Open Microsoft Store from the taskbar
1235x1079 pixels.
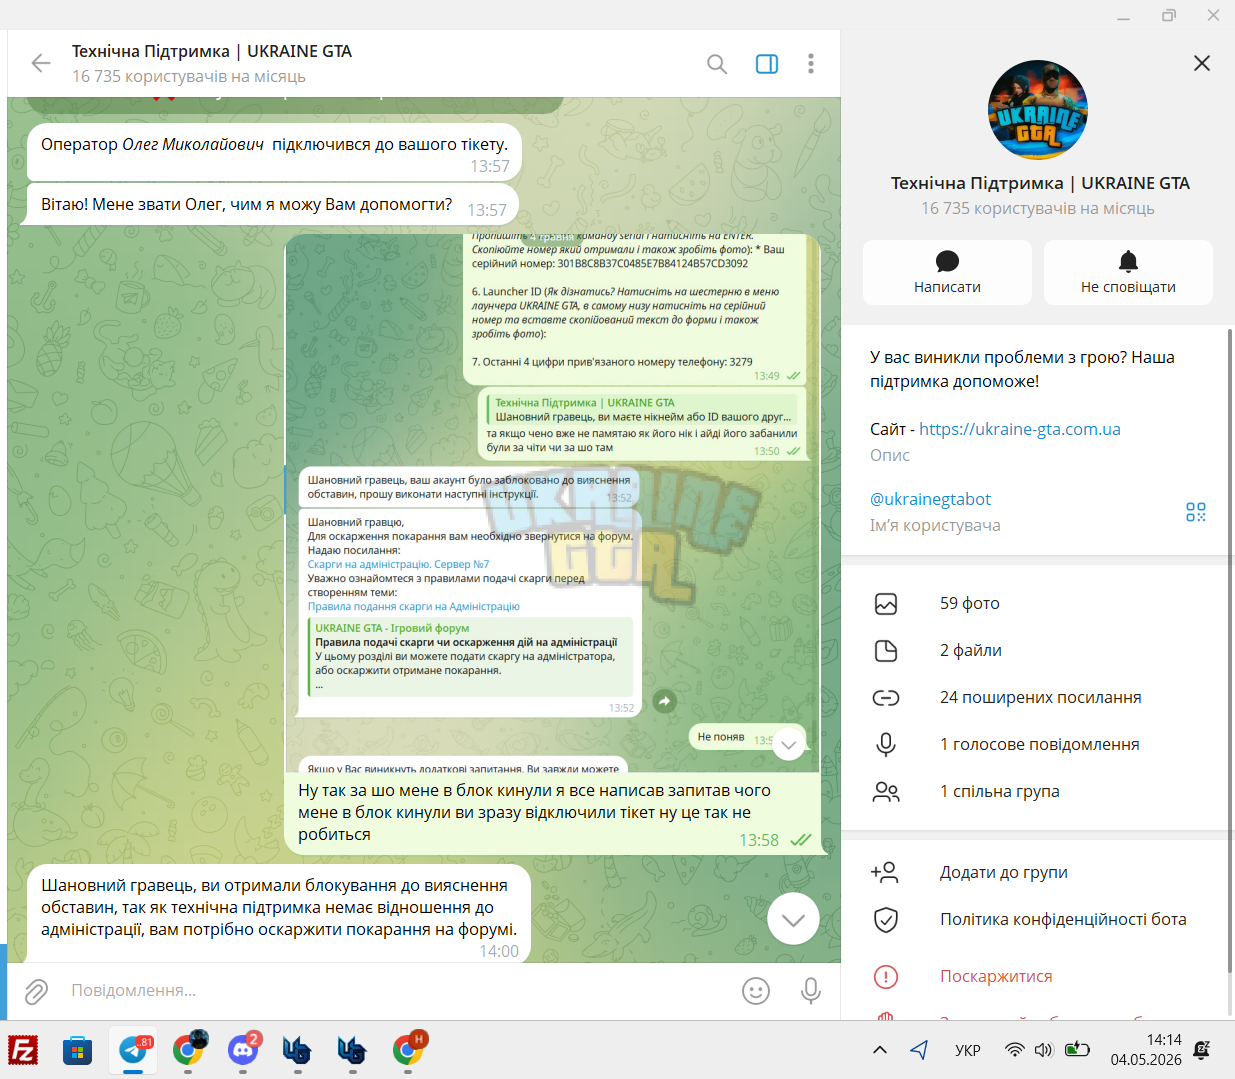click(77, 1050)
